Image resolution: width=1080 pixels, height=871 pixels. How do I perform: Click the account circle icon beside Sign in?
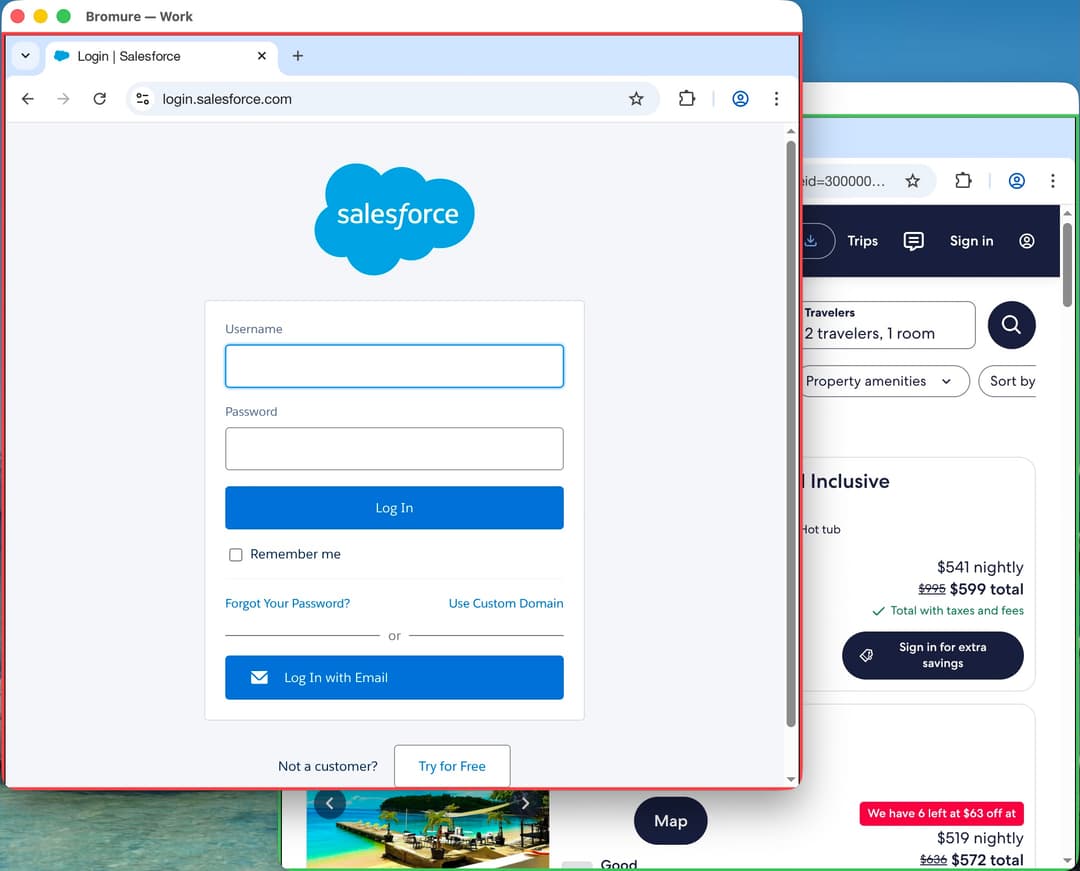tap(1026, 241)
